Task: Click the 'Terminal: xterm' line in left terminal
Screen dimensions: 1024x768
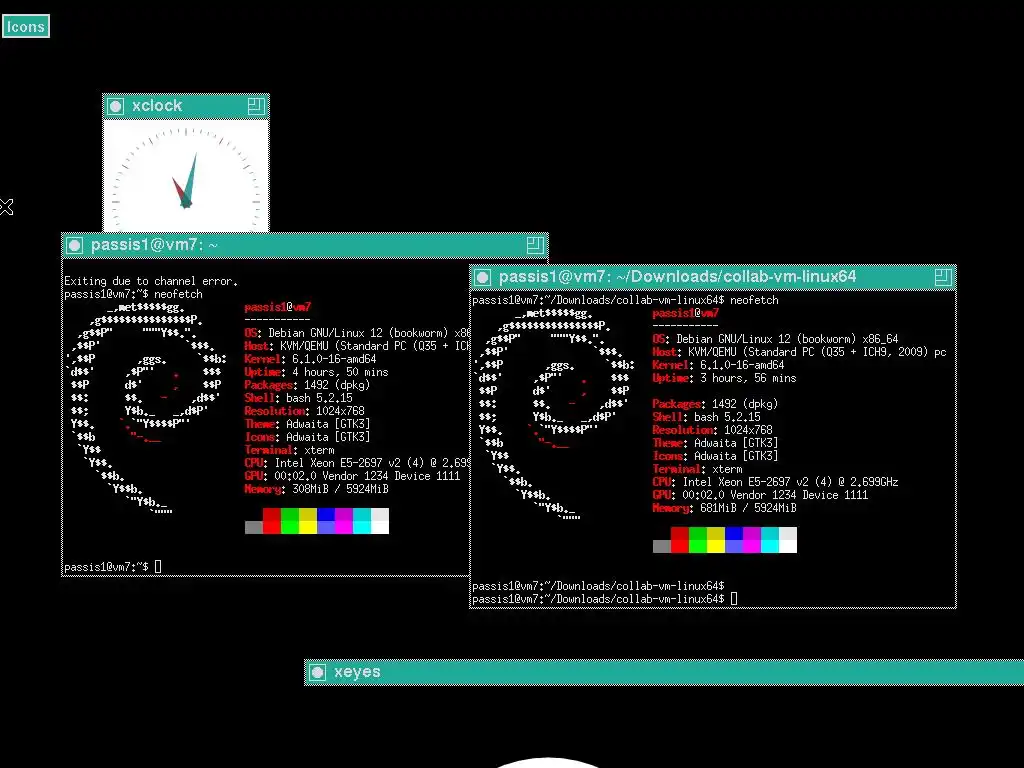Action: pyautogui.click(x=289, y=450)
